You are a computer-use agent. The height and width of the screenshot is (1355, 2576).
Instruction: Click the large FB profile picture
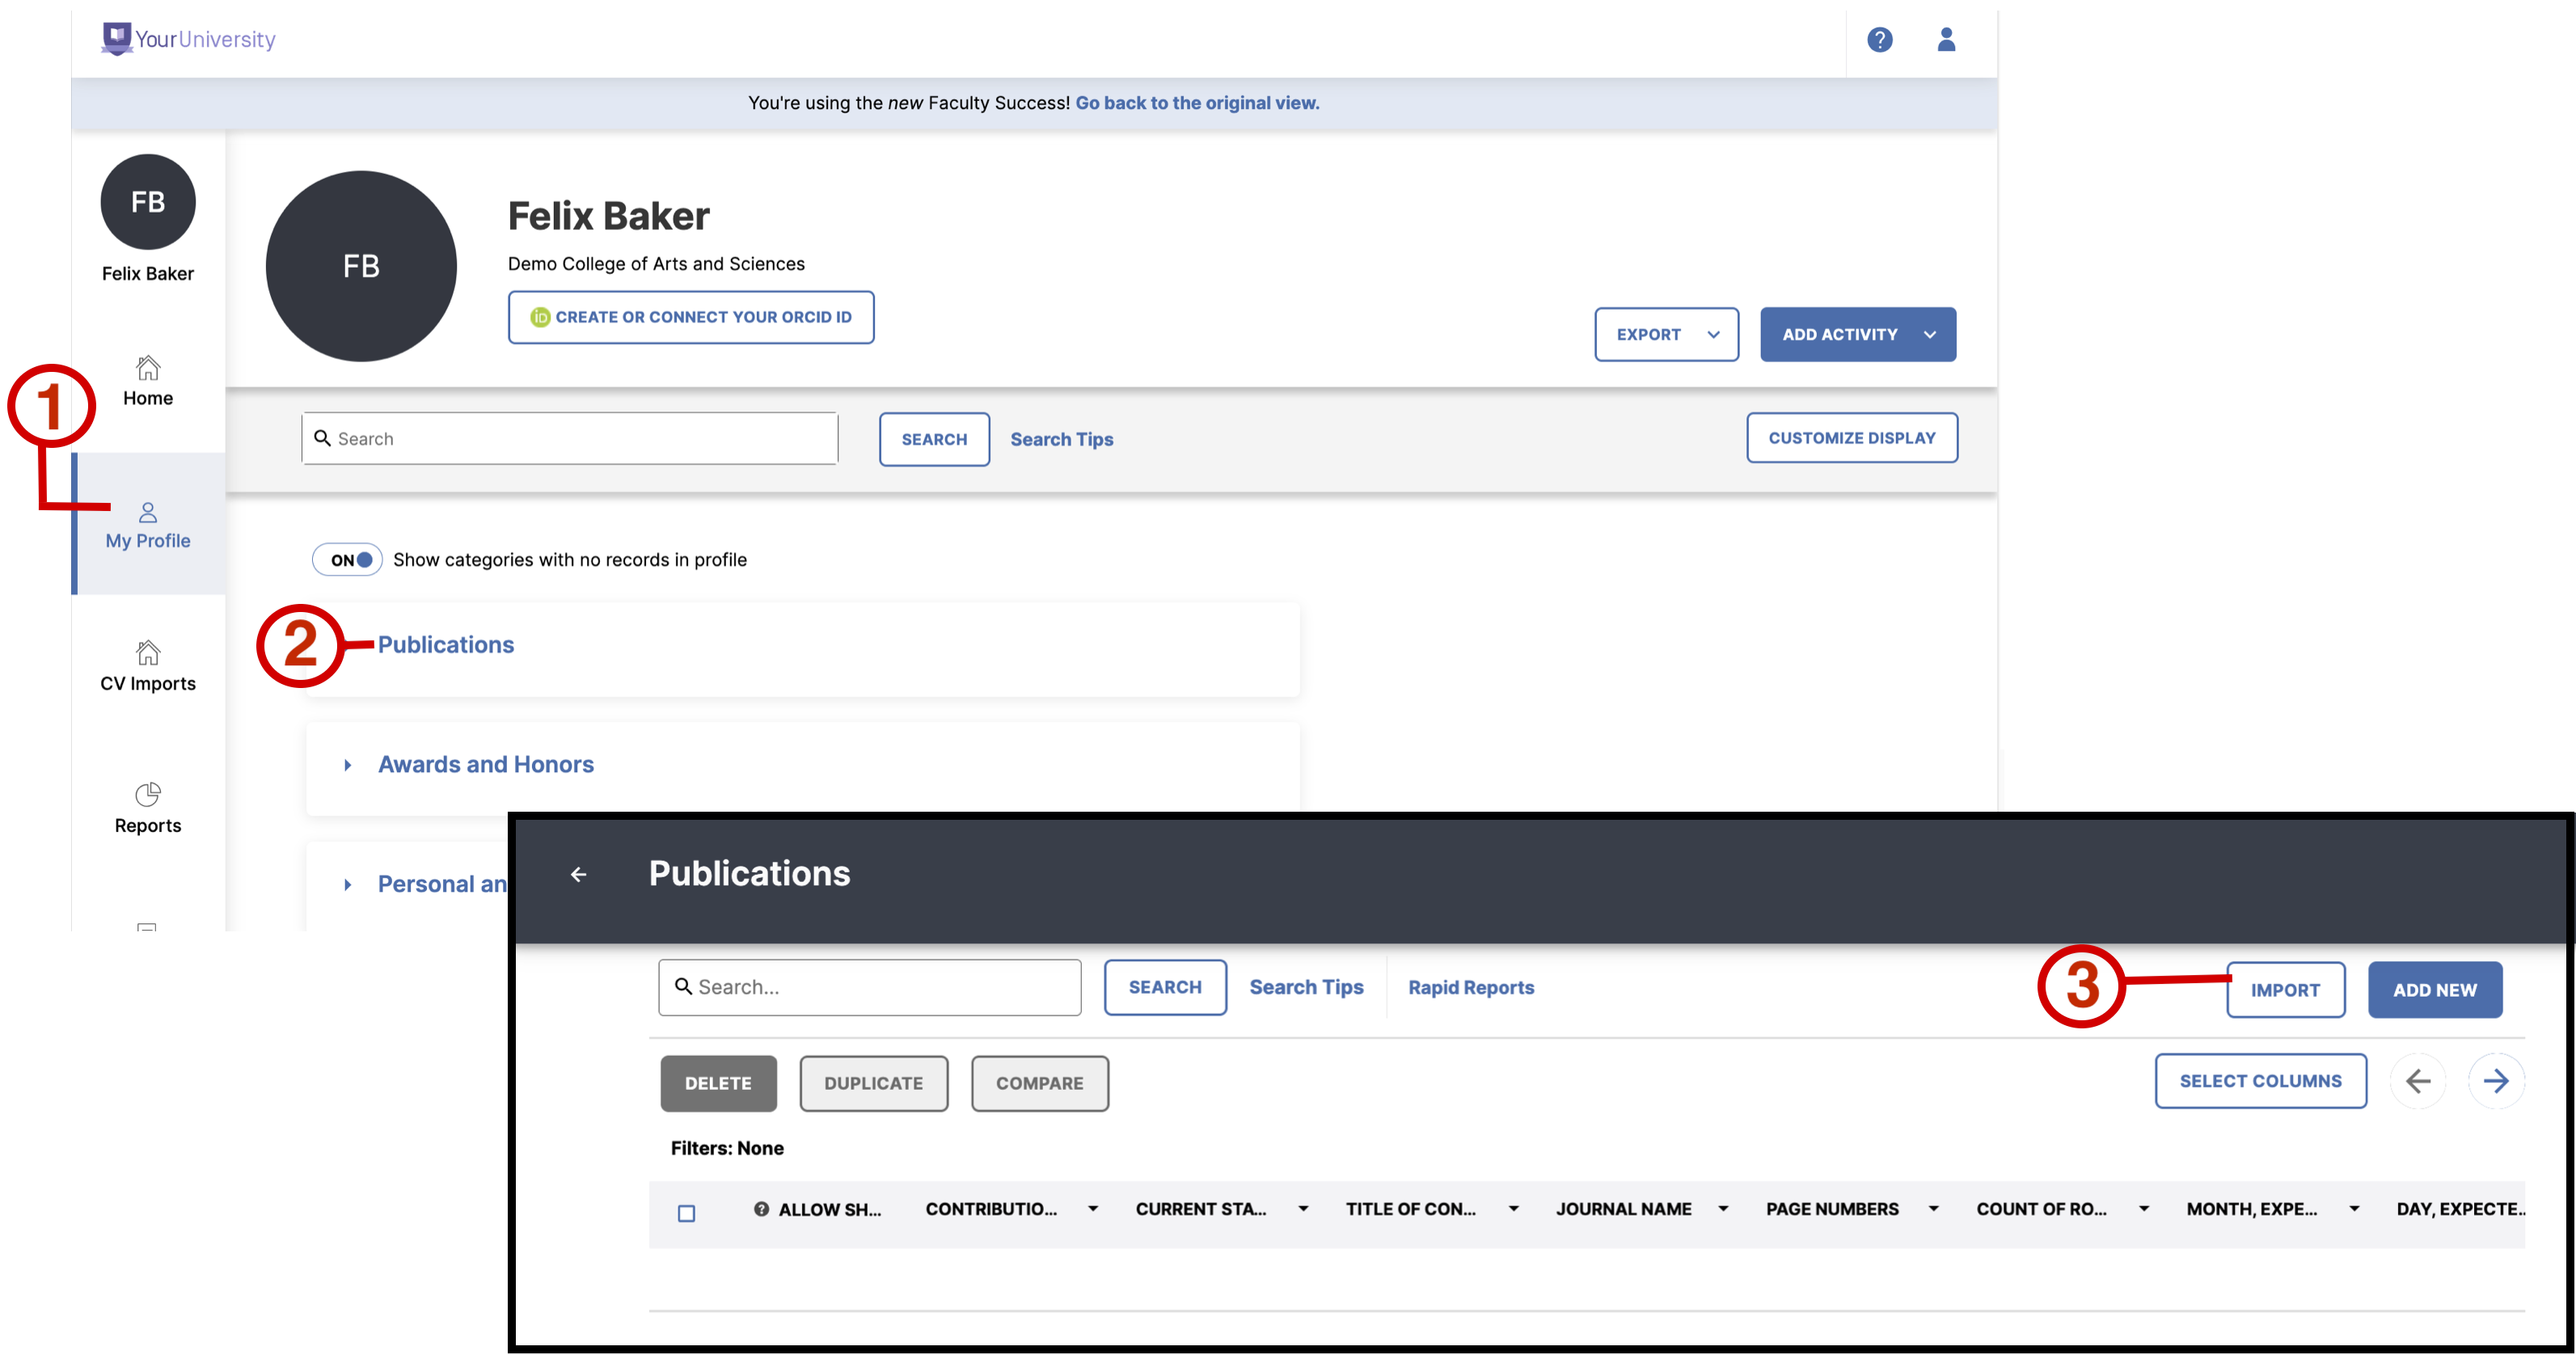pyautogui.click(x=361, y=266)
